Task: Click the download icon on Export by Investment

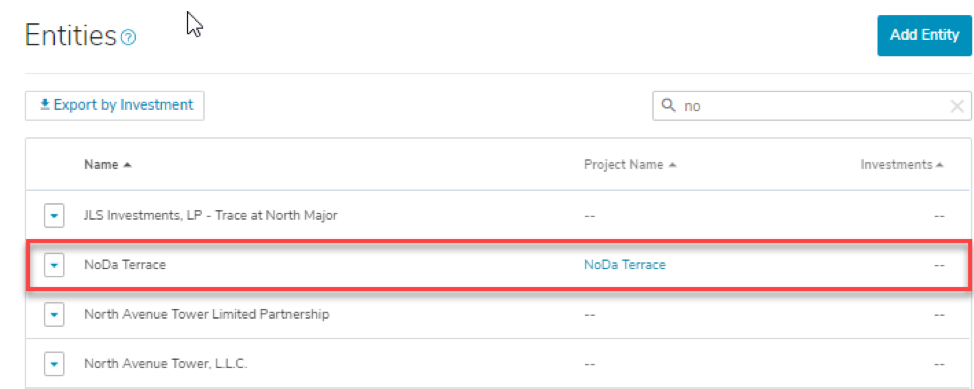Action: [x=45, y=105]
